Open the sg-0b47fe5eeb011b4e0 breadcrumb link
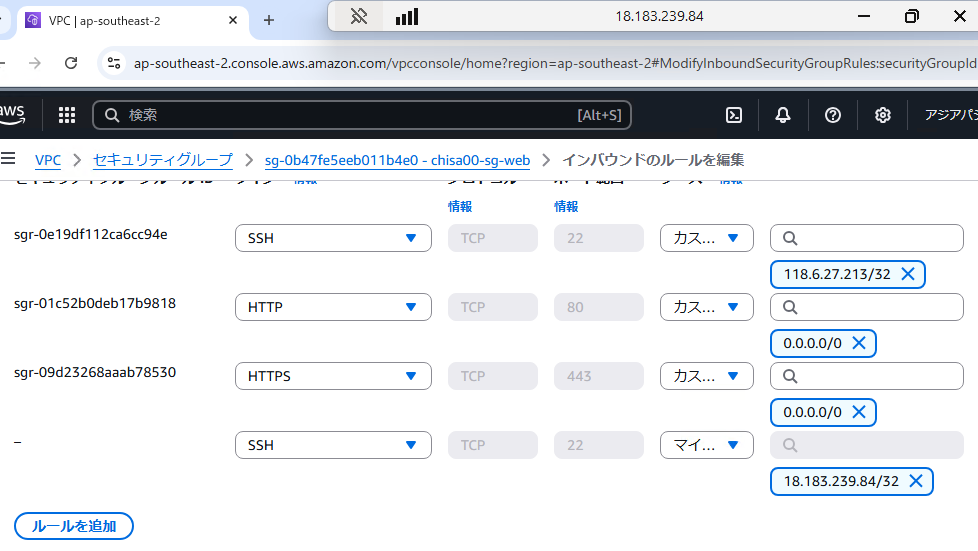The width and height of the screenshot is (978, 551). (x=397, y=160)
